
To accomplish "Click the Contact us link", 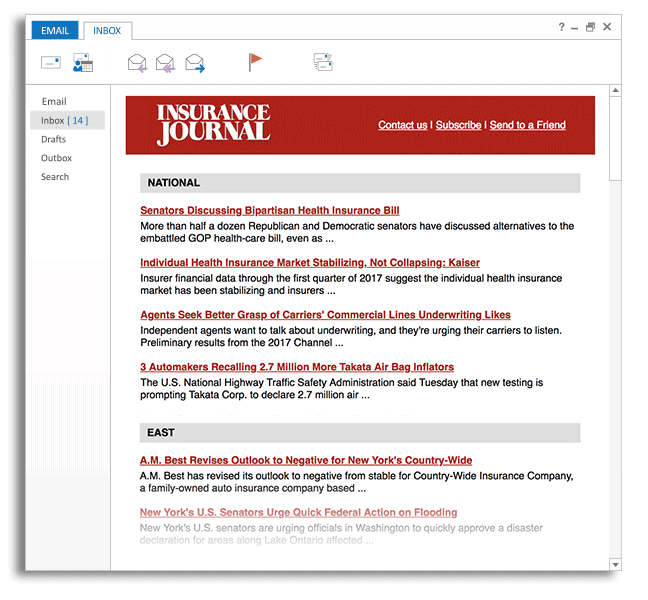I will pyautogui.click(x=402, y=125).
